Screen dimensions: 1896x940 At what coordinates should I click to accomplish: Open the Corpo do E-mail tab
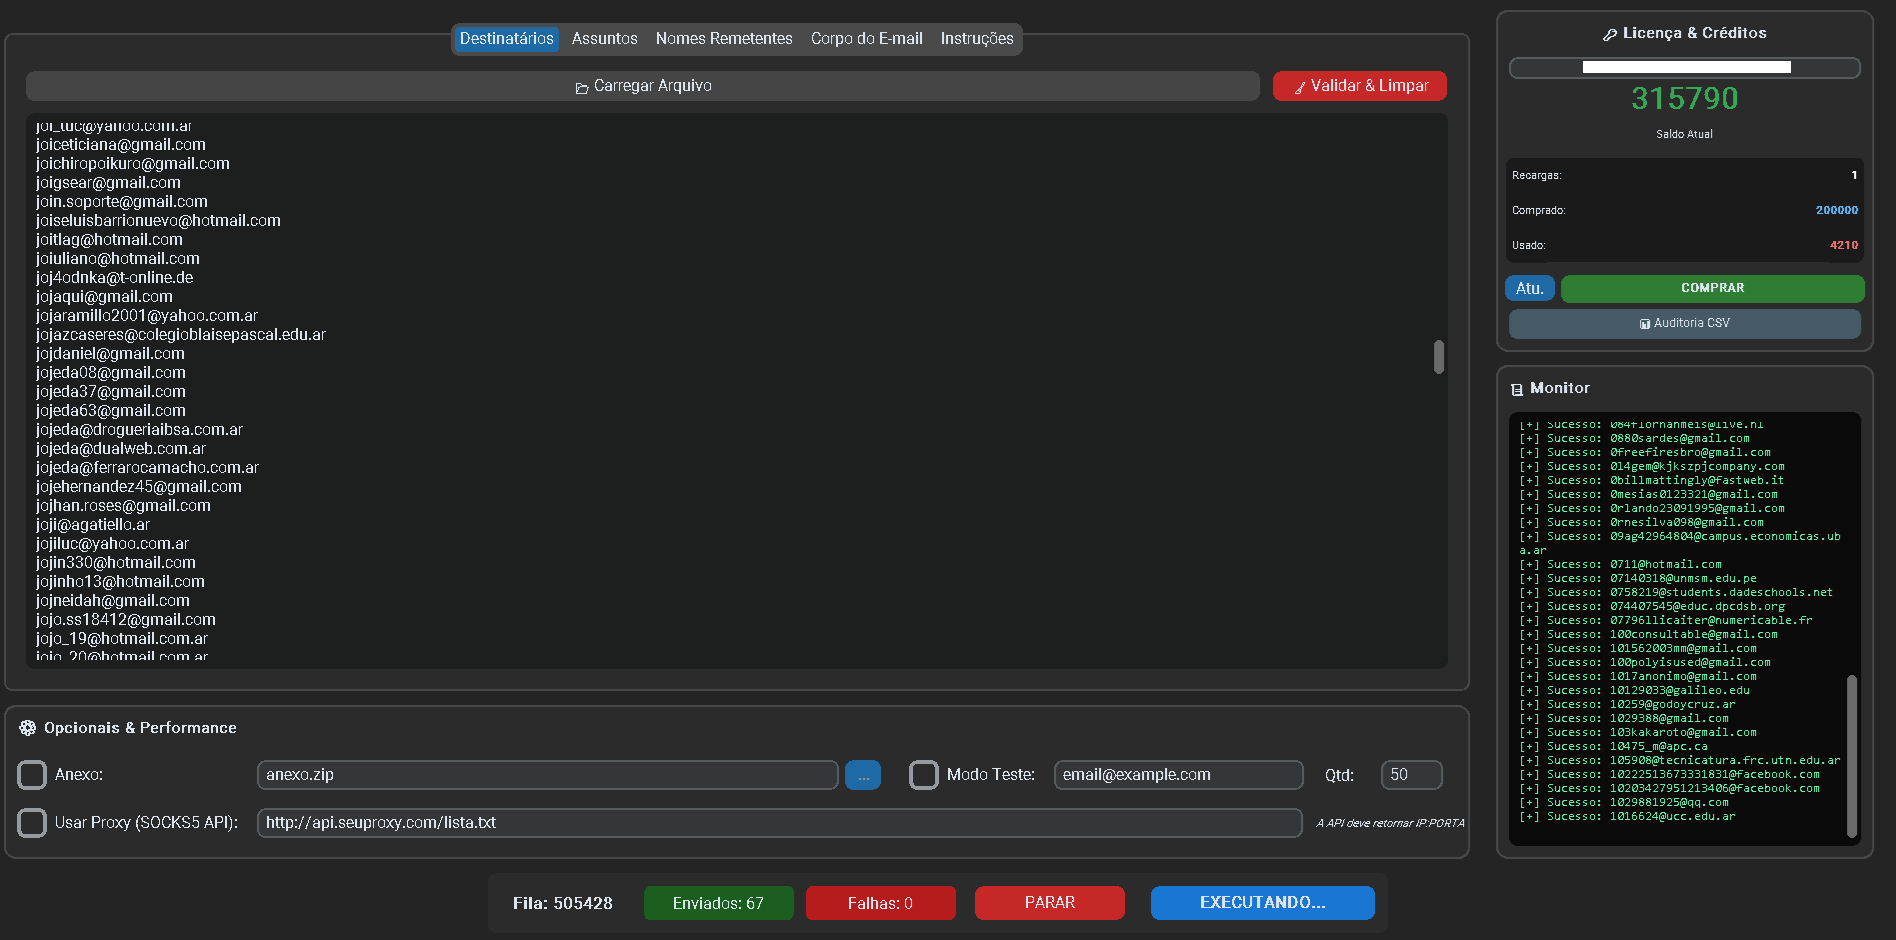point(866,39)
